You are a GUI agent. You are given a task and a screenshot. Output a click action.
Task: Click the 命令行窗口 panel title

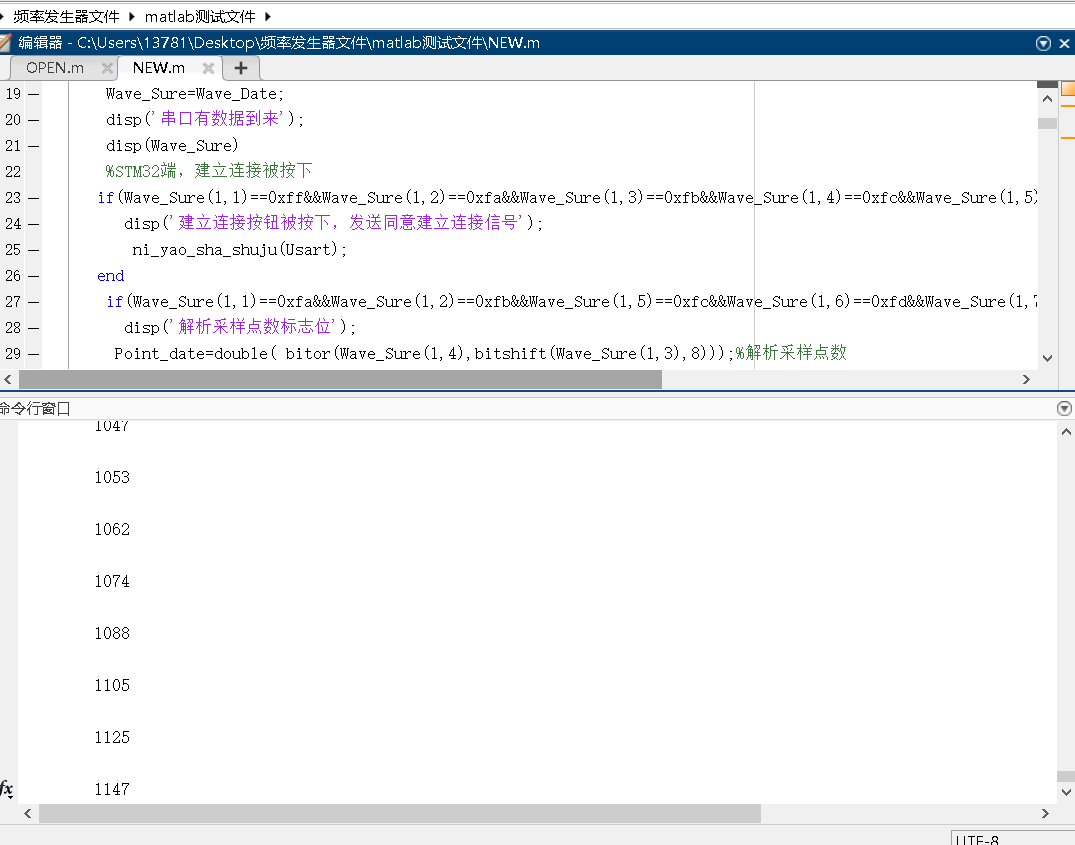coord(35,409)
